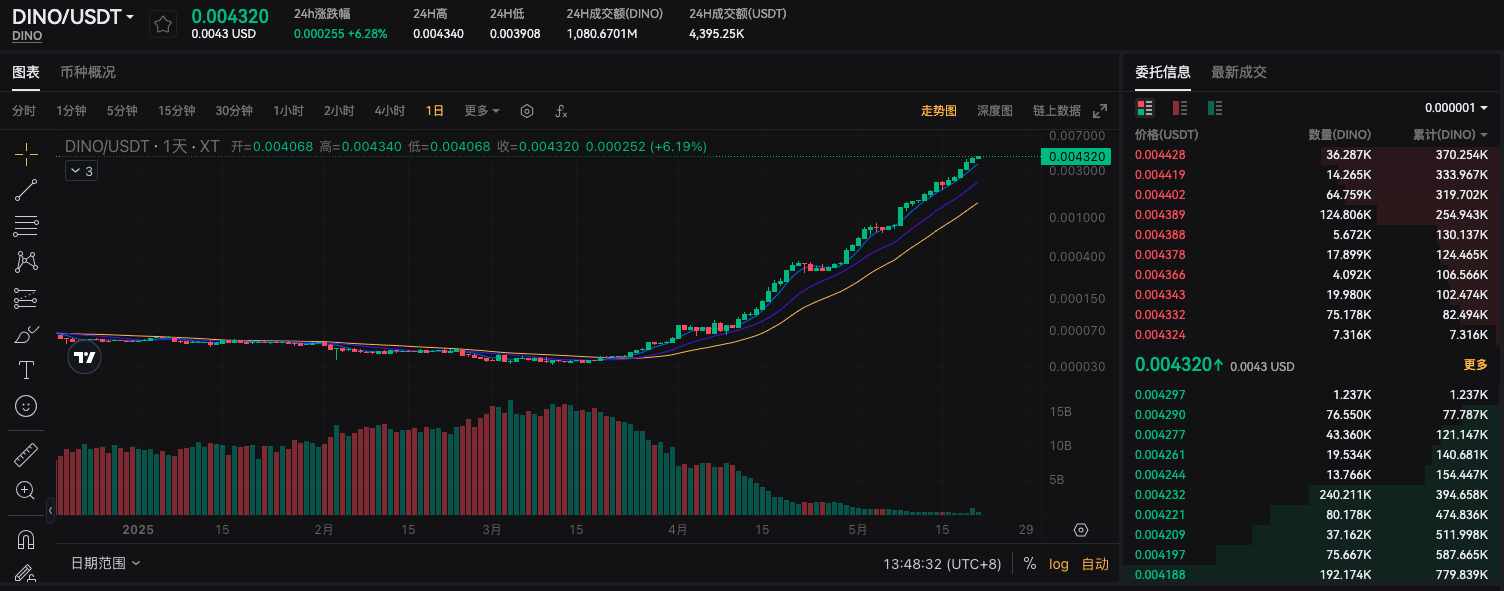The image size is (1504, 591).
Task: Pick the brush drawing tool
Action: point(27,334)
